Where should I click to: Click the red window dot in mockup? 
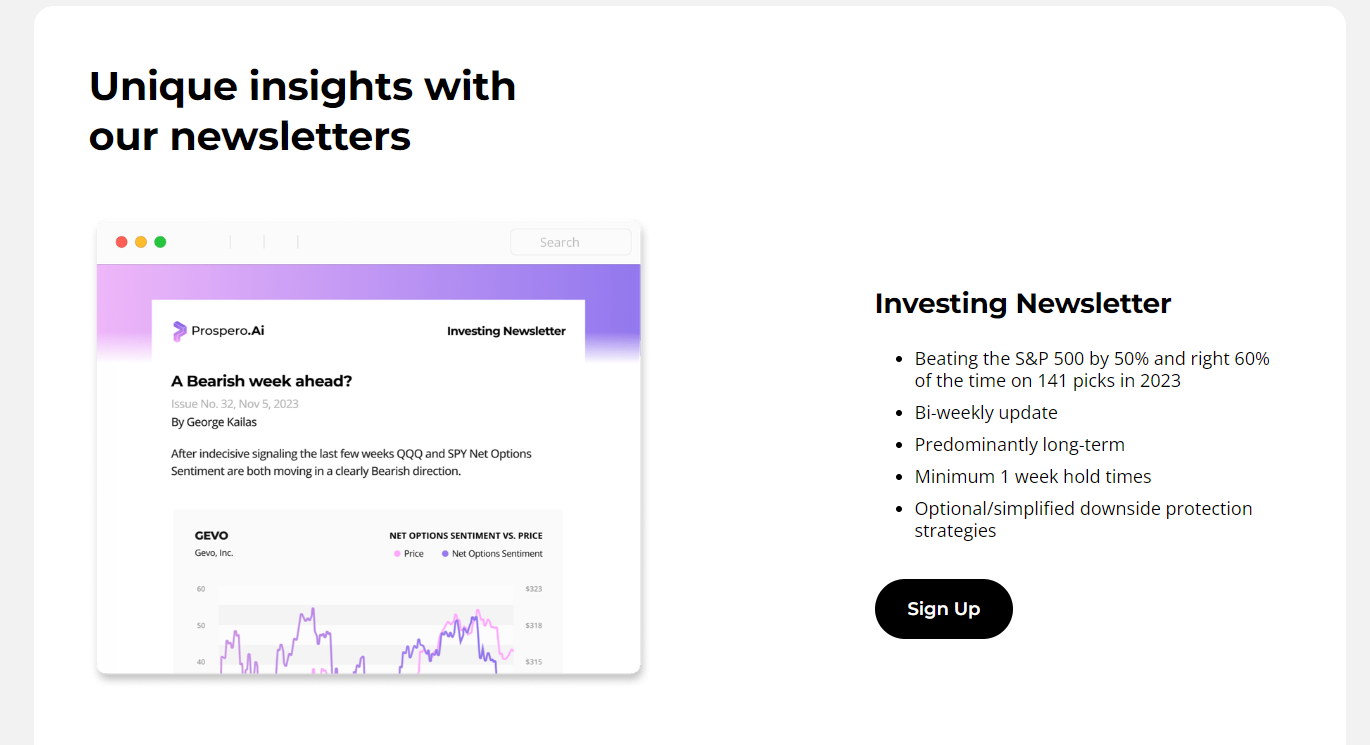tap(122, 242)
